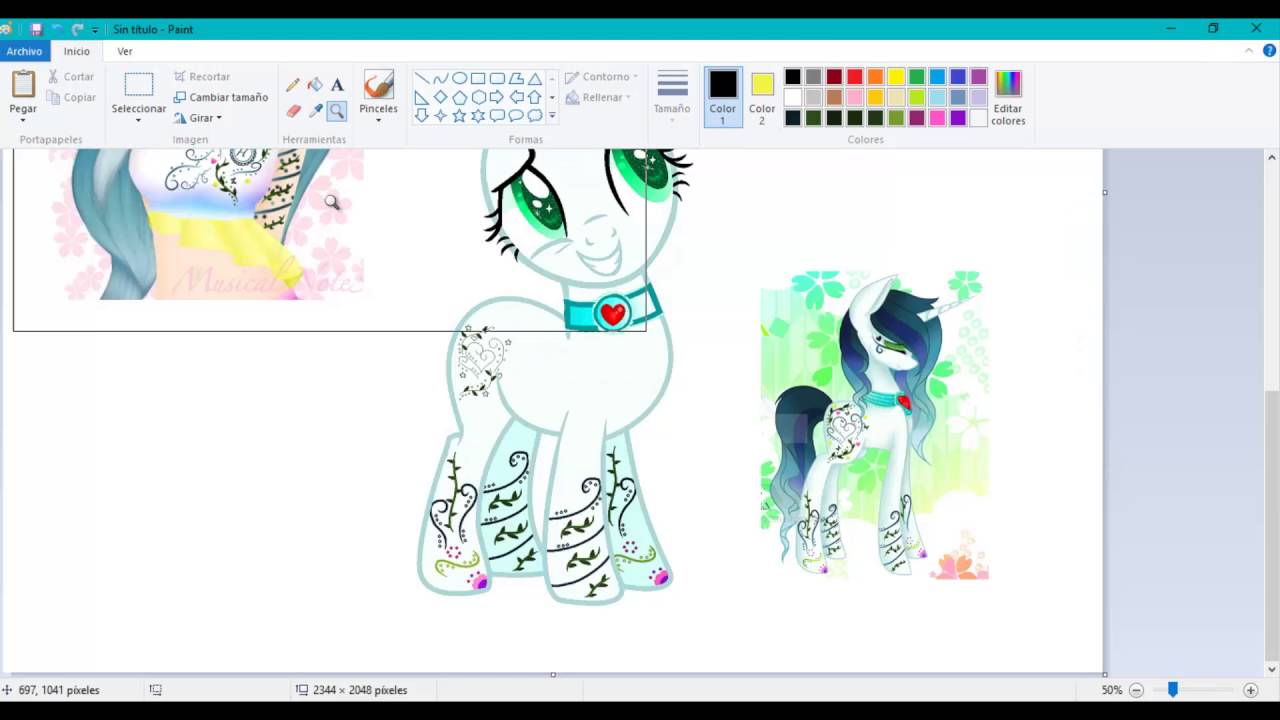1280x720 pixels.
Task: Open the Girar rotate dropdown
Action: (x=197, y=118)
